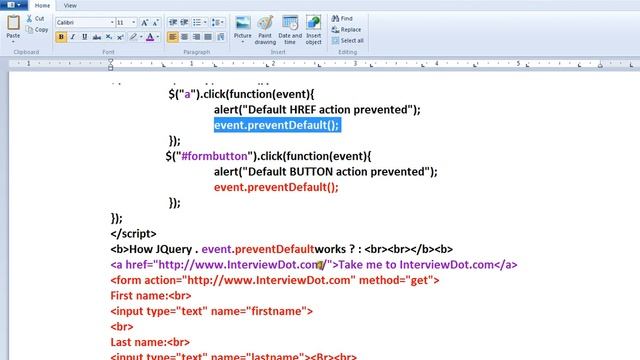This screenshot has height=360, width=640.
Task: Open the paragraph settings dialog
Action: click(x=221, y=37)
